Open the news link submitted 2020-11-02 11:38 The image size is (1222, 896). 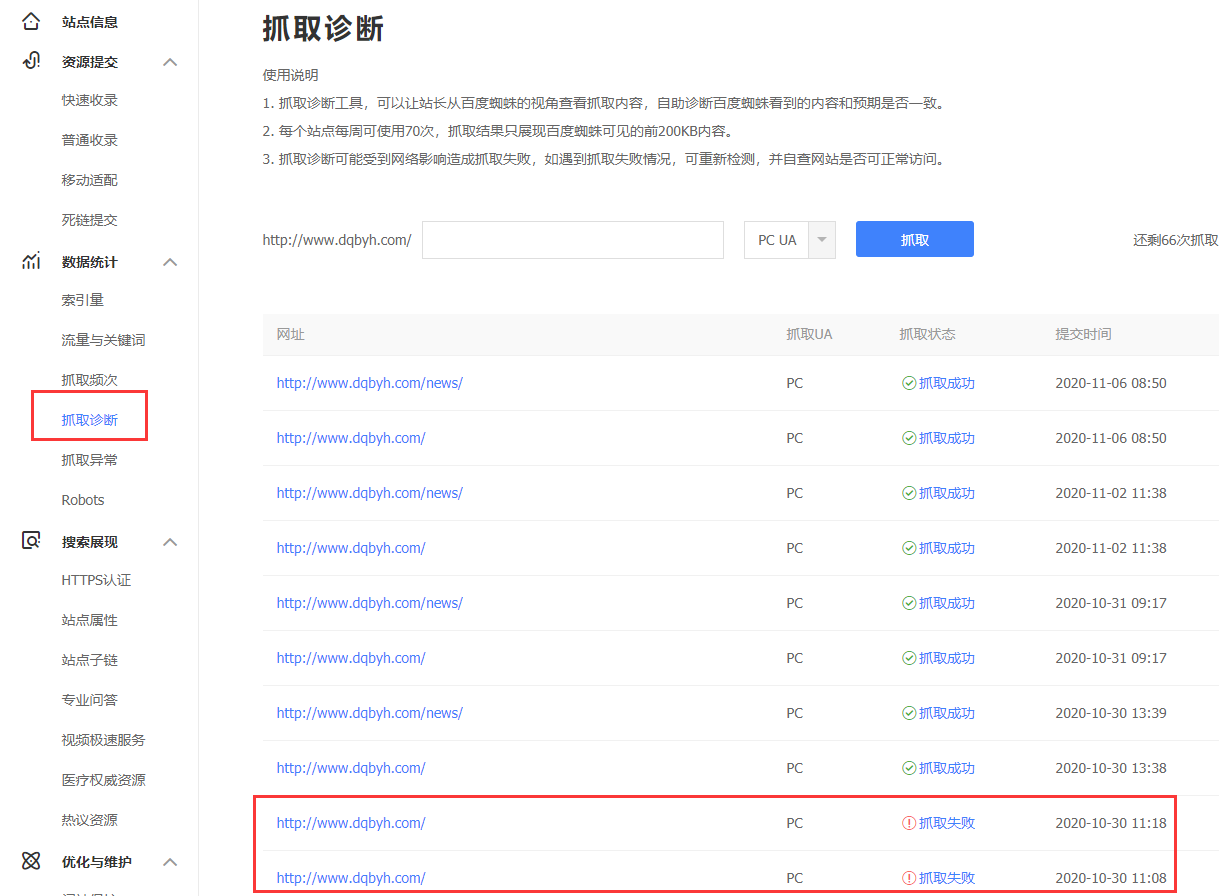[370, 493]
